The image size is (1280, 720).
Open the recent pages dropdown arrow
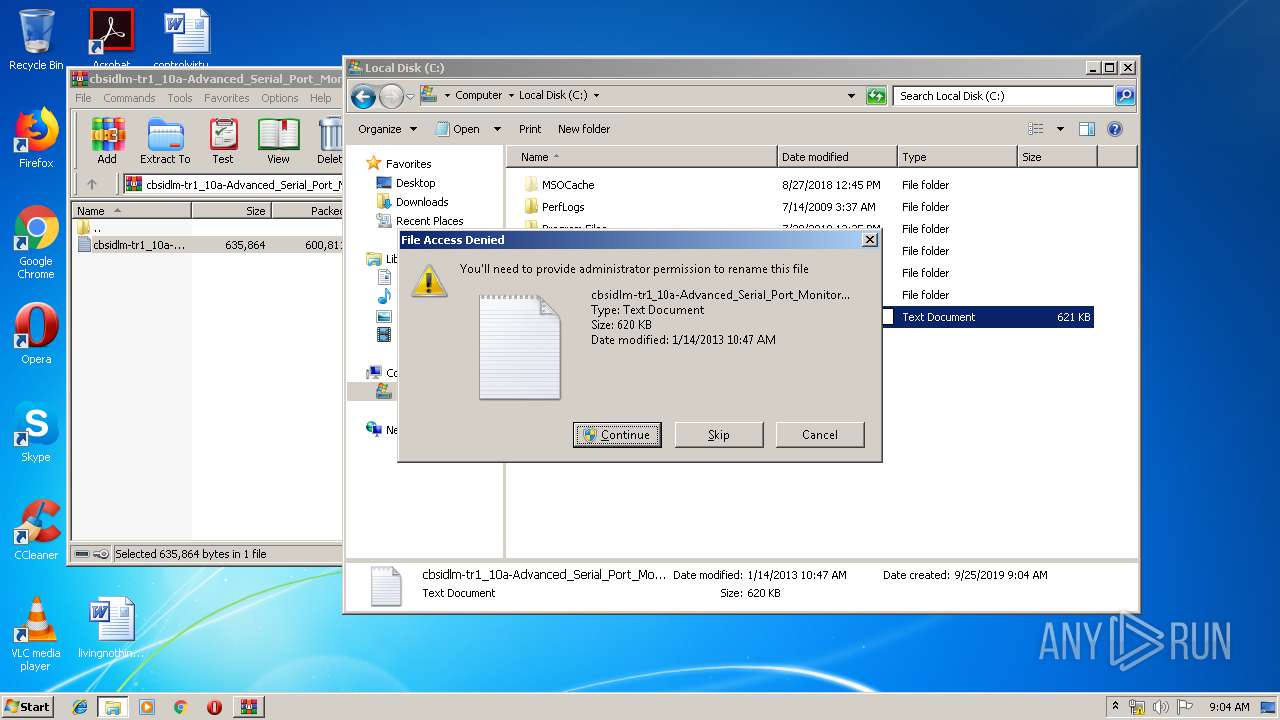click(410, 97)
